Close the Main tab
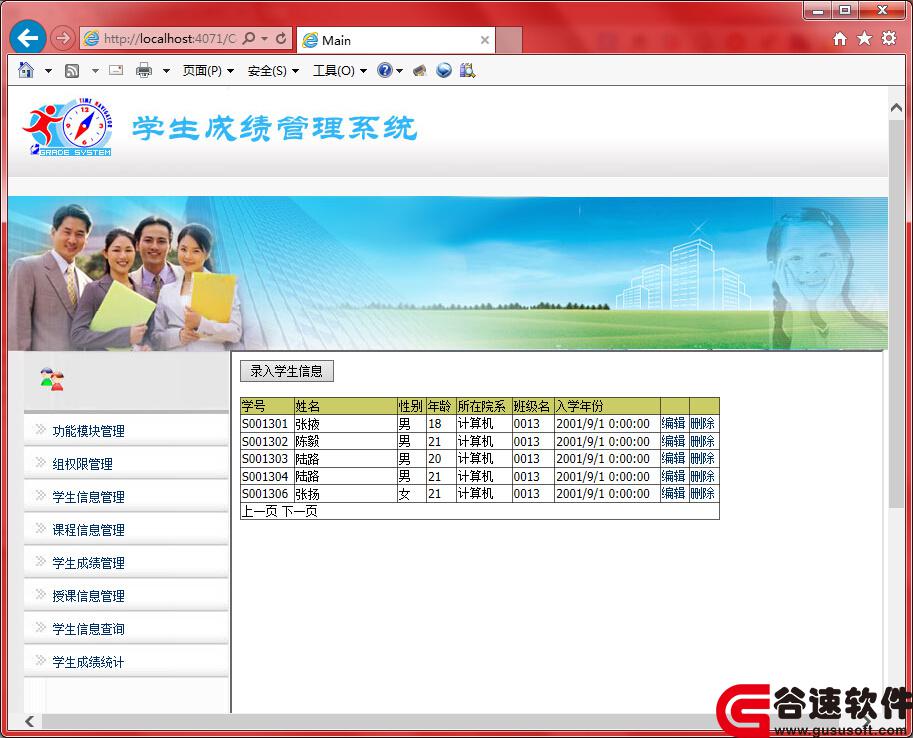Viewport: 913px width, 738px height. (484, 40)
